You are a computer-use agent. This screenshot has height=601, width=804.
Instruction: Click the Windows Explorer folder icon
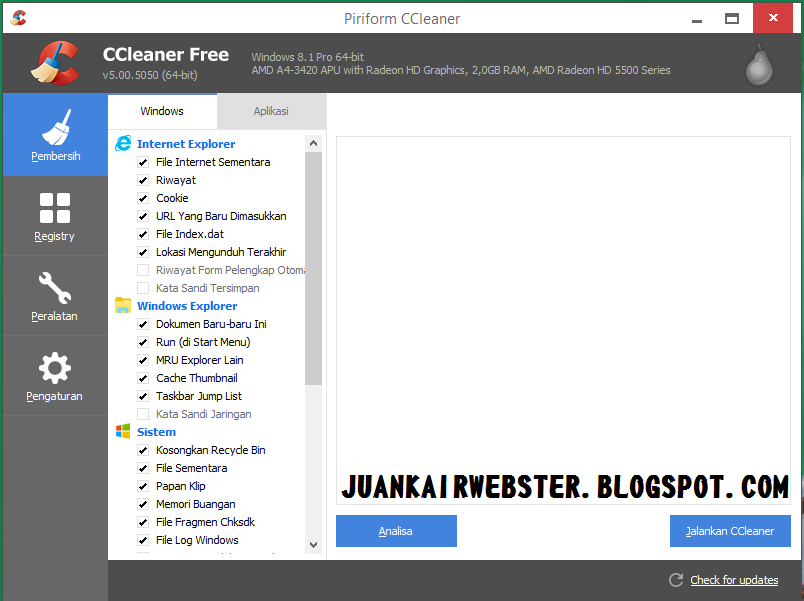tap(123, 305)
